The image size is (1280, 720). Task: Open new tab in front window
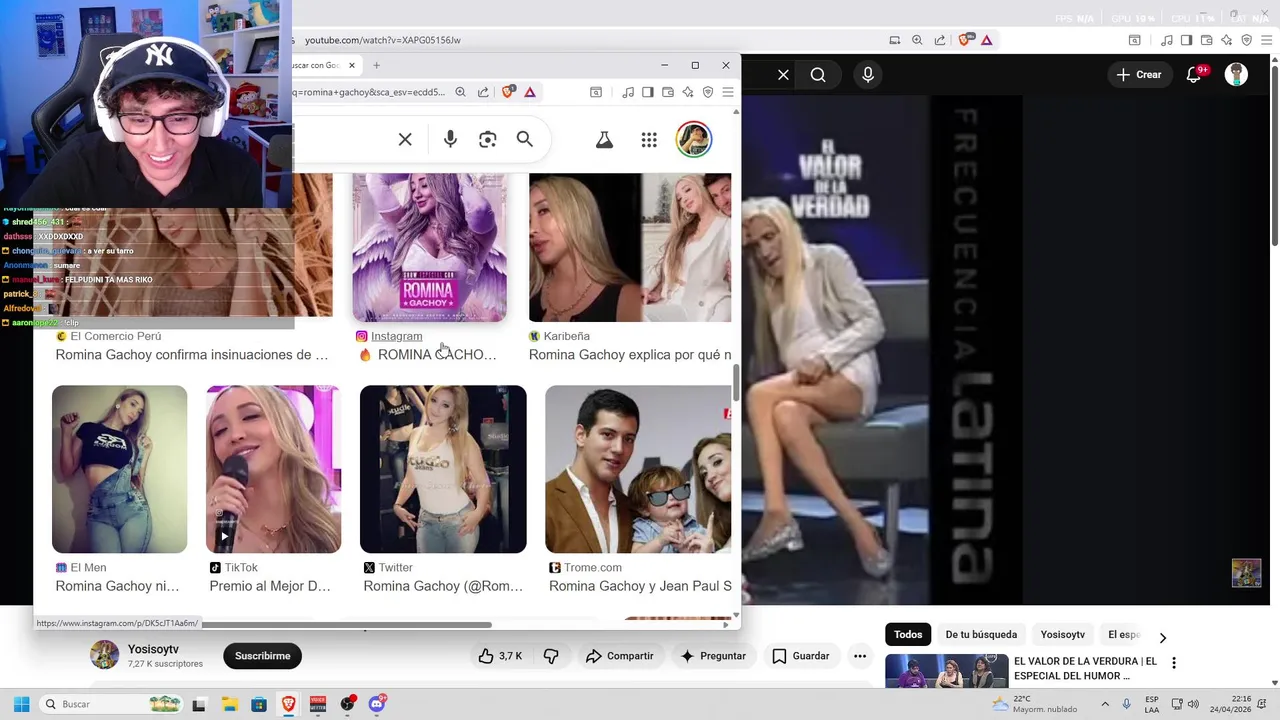[376, 65]
